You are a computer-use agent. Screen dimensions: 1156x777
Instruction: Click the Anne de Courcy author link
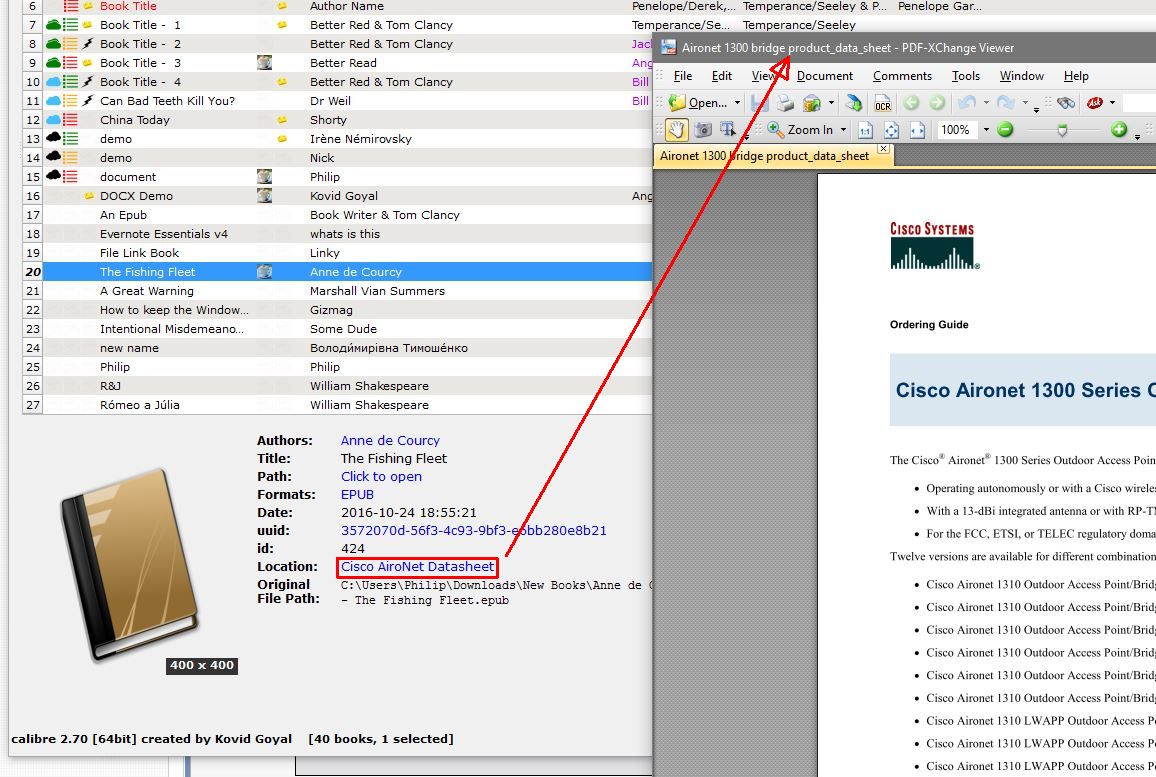(x=390, y=441)
